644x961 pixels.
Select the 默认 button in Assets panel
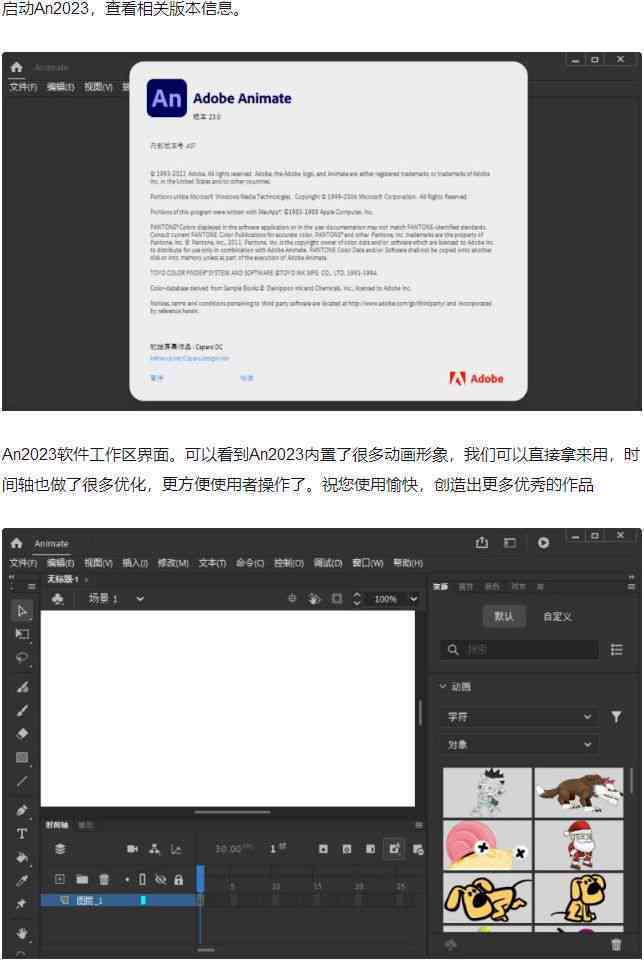point(504,616)
